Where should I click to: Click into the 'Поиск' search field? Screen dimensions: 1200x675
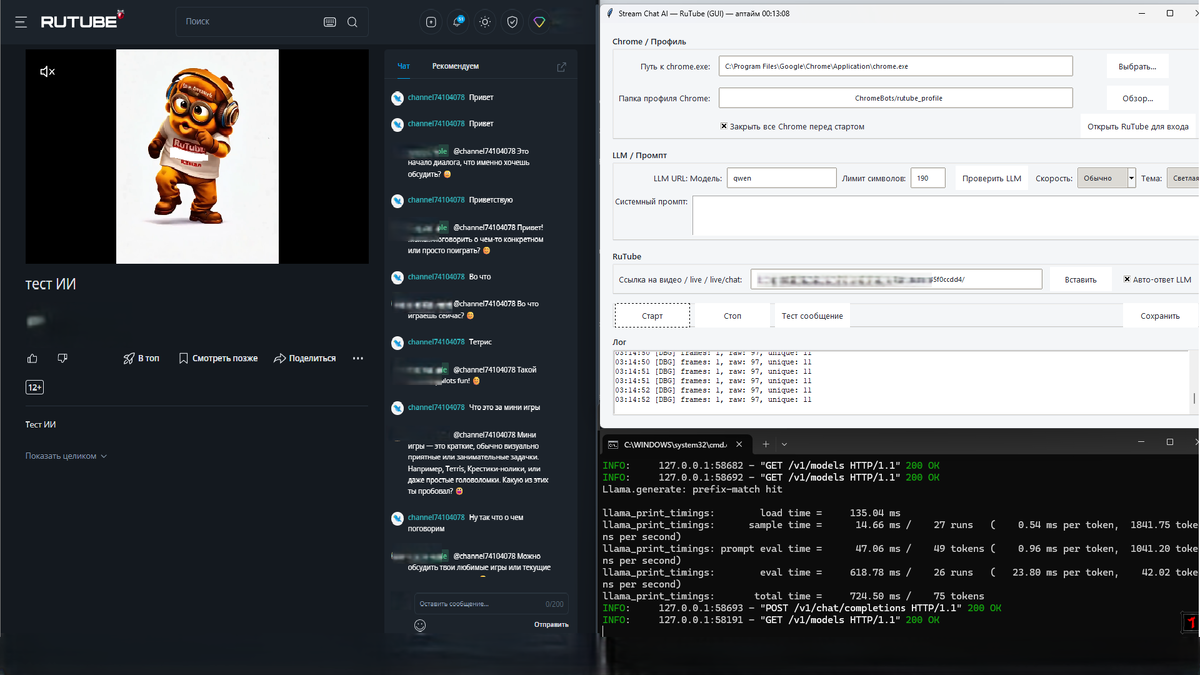250,22
